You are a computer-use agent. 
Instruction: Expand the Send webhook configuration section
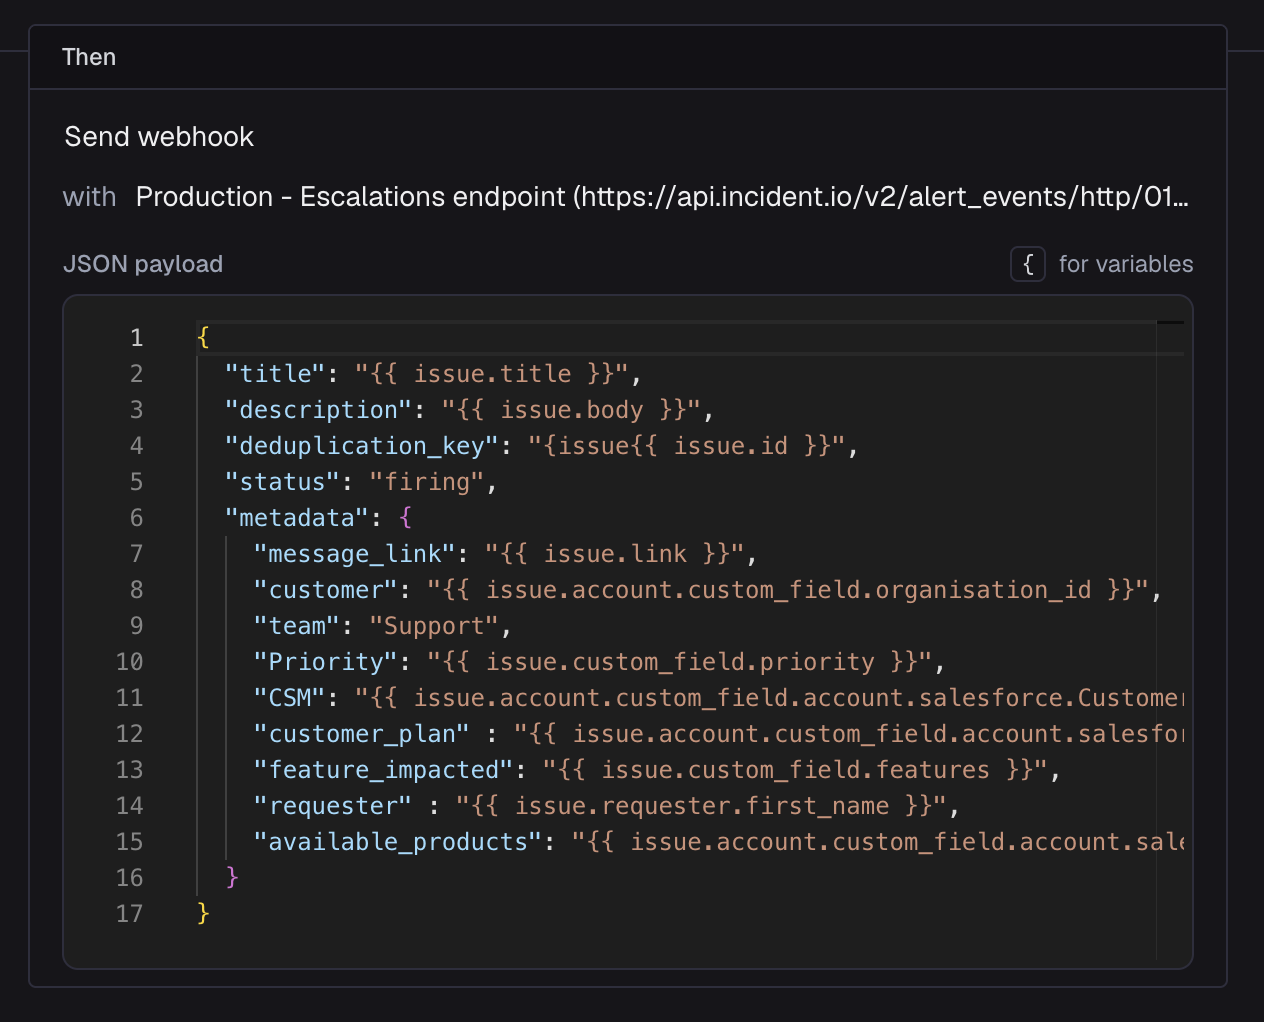[x=158, y=136]
